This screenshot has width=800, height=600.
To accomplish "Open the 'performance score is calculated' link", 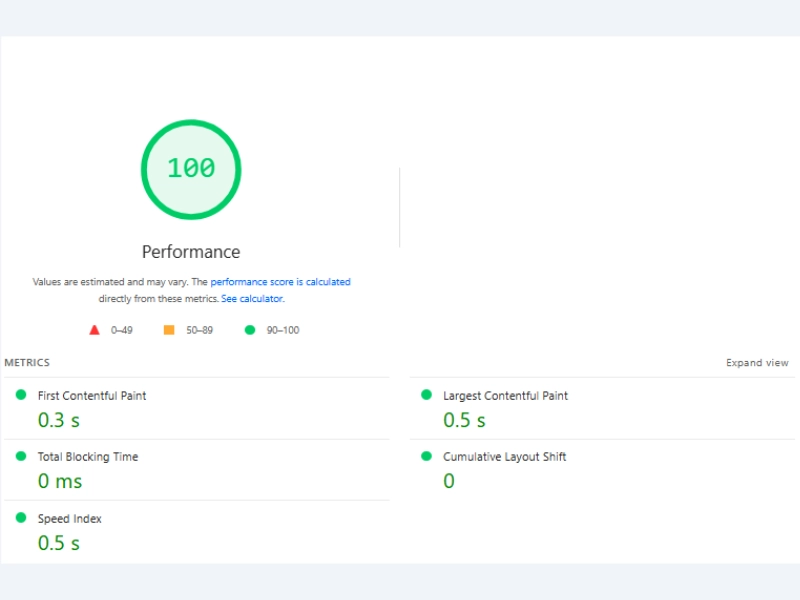I will pyautogui.click(x=280, y=282).
